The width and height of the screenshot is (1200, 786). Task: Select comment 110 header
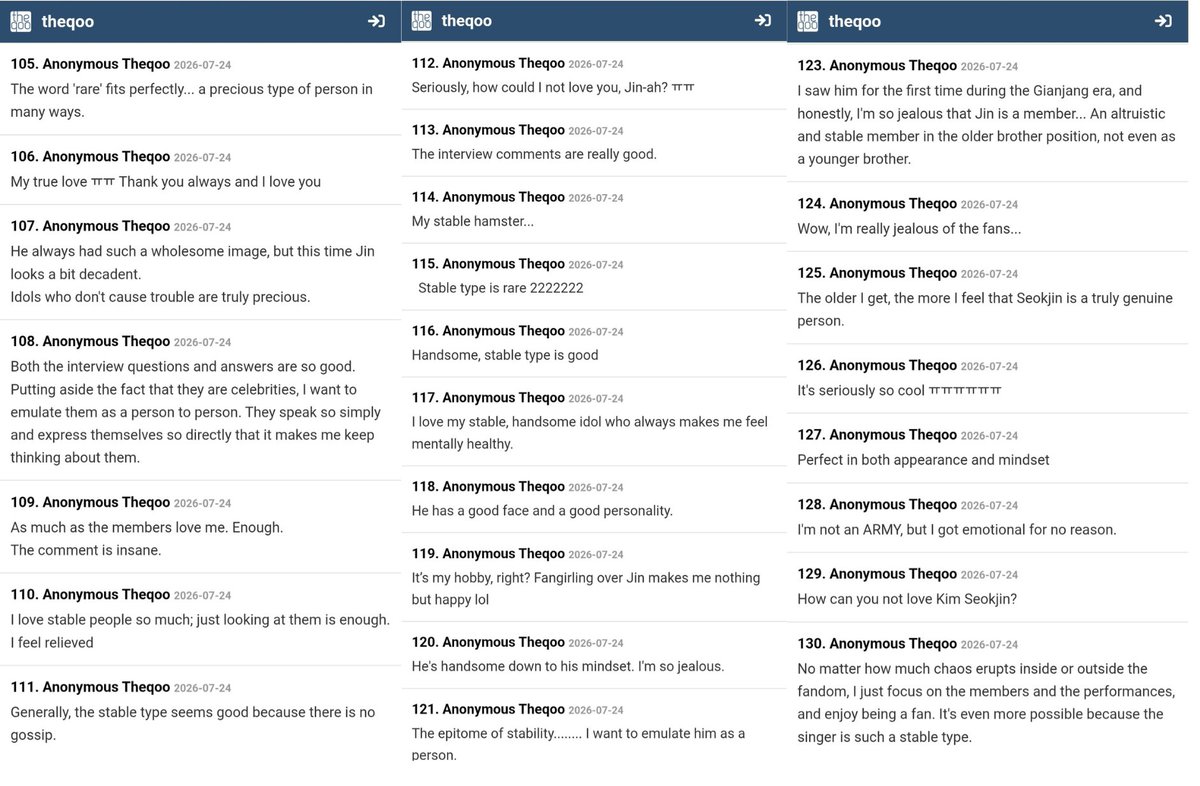click(121, 595)
